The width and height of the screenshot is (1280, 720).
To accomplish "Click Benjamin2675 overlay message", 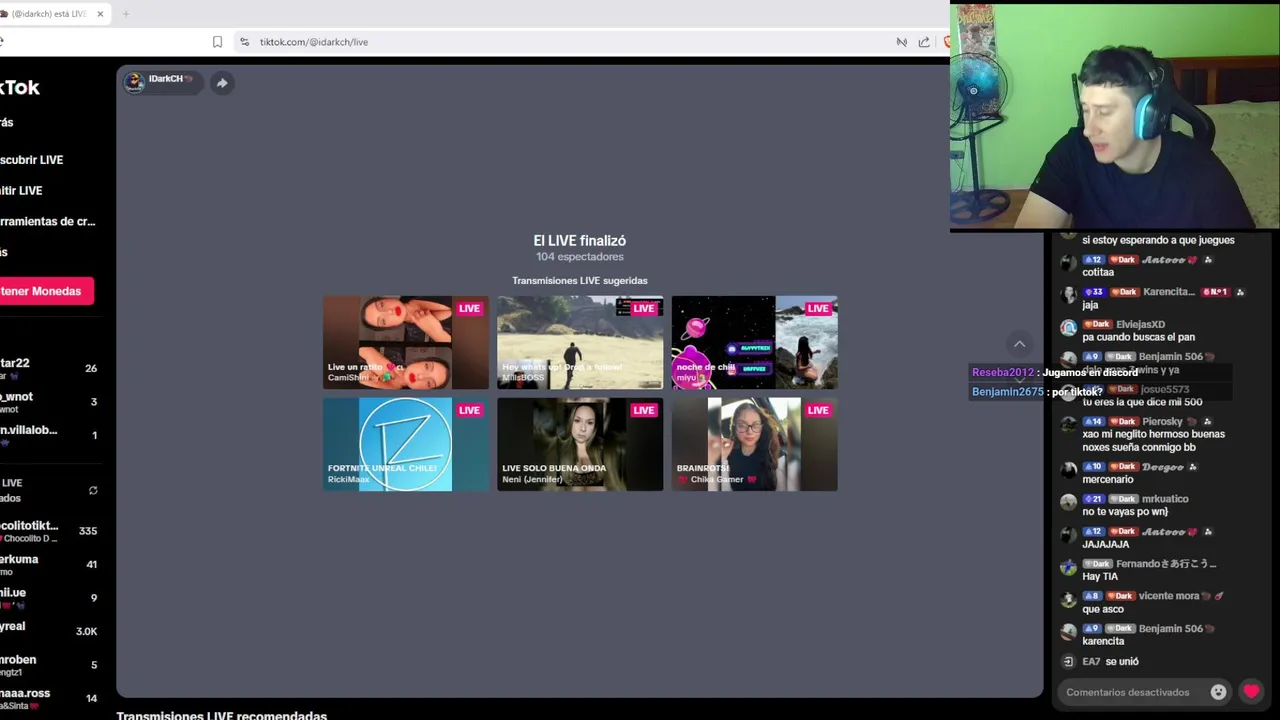I will (x=1037, y=392).
